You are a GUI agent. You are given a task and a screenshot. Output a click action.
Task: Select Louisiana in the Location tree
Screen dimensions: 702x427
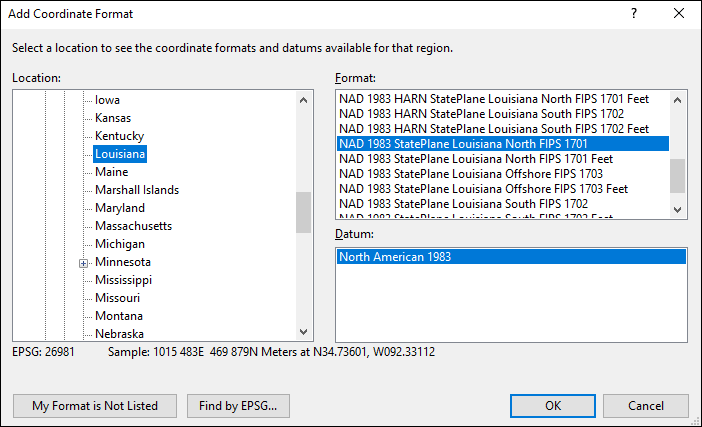[x=120, y=154]
